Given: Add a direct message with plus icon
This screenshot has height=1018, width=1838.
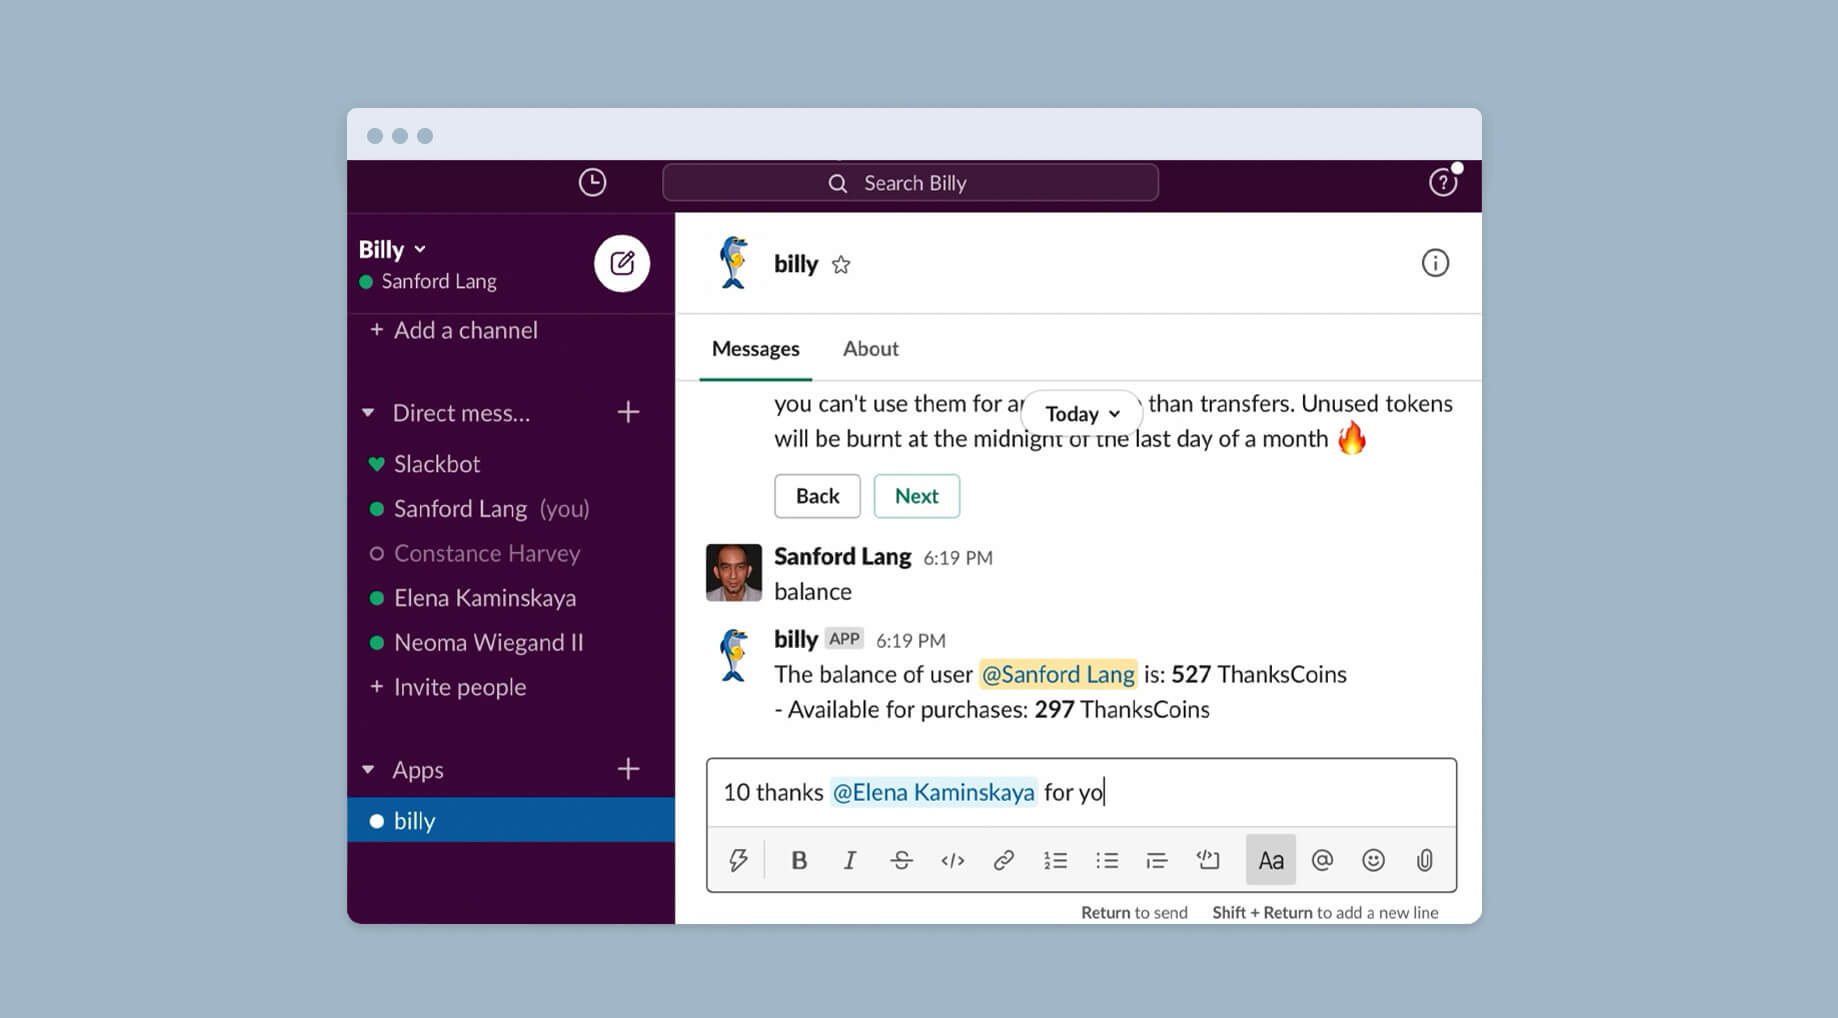Looking at the screenshot, I should pyautogui.click(x=628, y=412).
